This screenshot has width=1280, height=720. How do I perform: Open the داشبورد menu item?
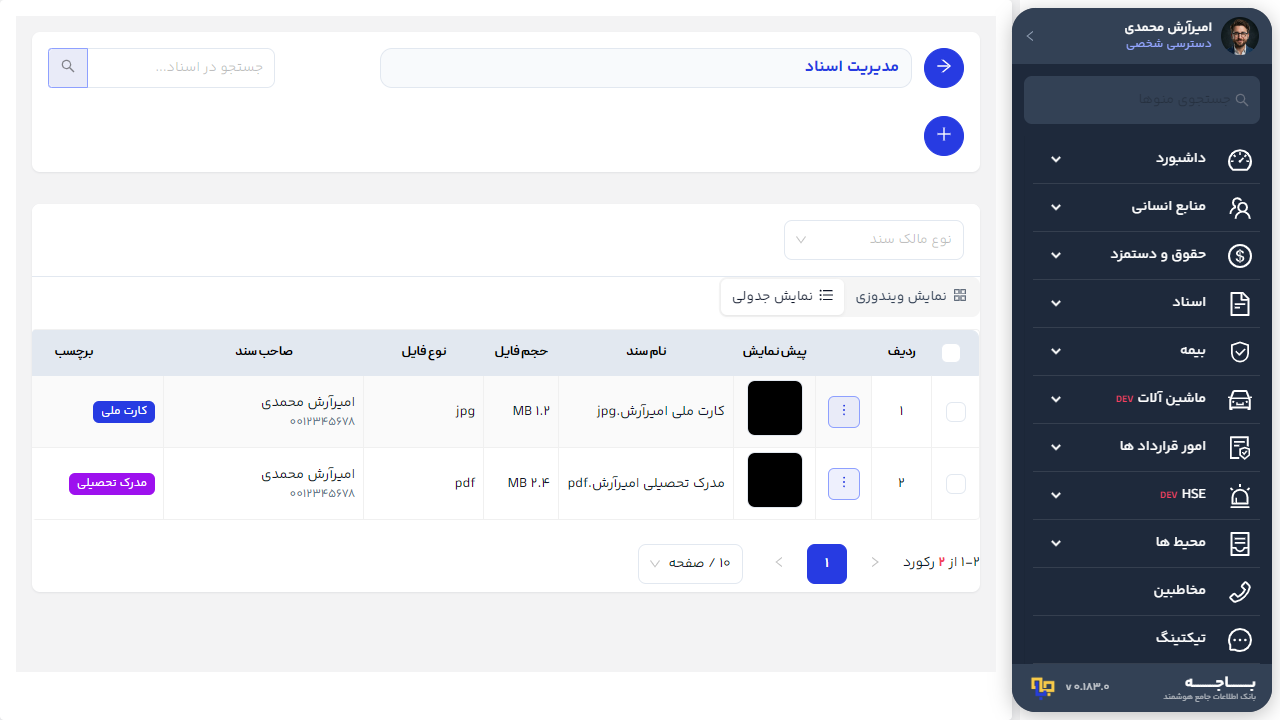tap(1144, 160)
